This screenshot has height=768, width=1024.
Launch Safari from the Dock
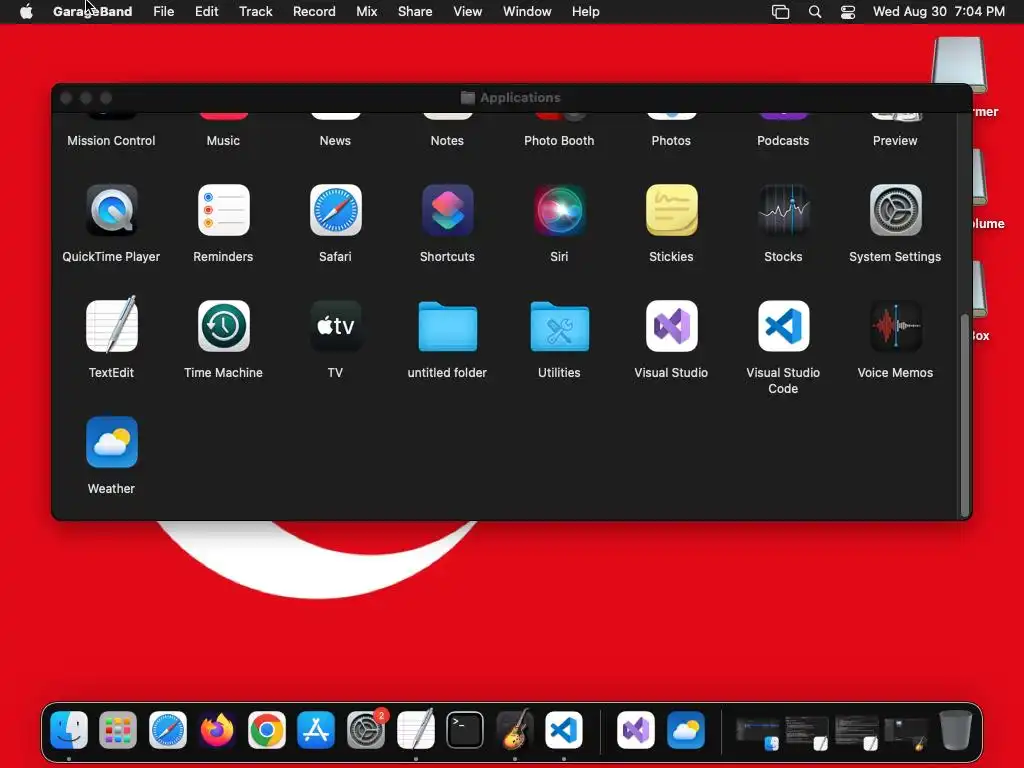pyautogui.click(x=168, y=729)
